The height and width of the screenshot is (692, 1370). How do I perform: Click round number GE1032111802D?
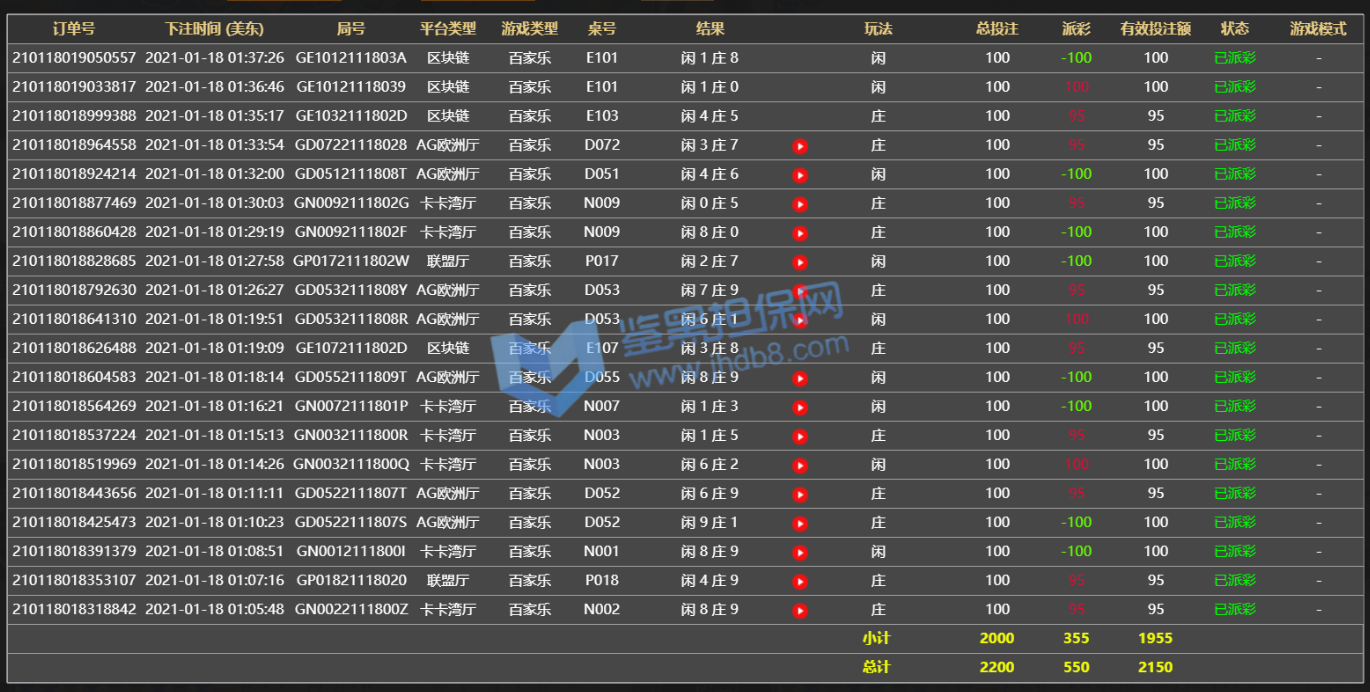(x=351, y=116)
